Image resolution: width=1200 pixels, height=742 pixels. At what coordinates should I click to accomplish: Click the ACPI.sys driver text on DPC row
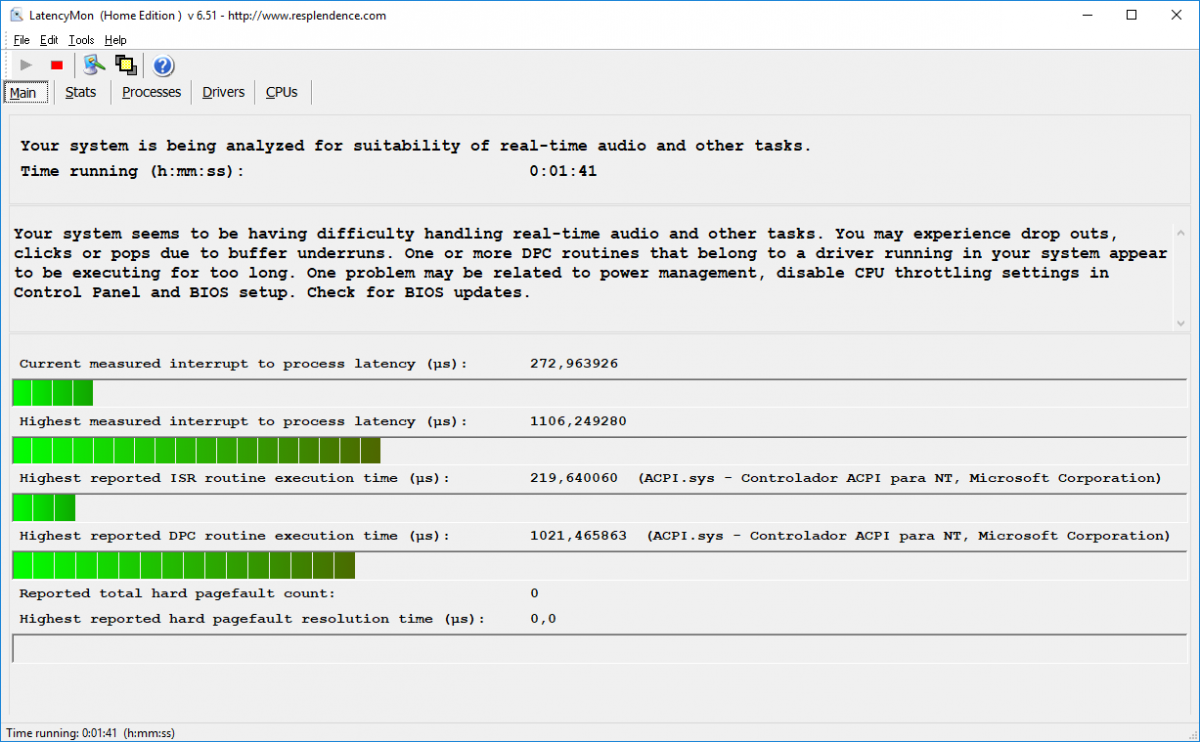(x=909, y=536)
